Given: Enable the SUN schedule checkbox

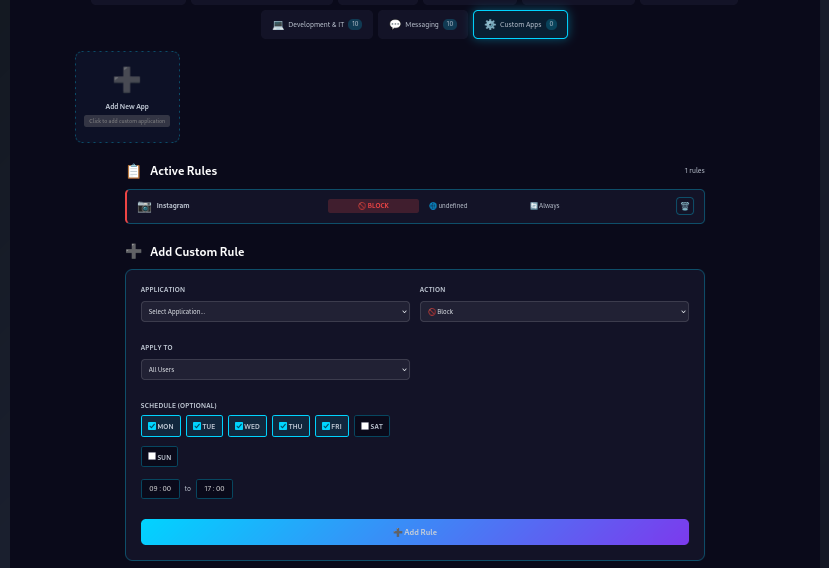Looking at the screenshot, I should pyautogui.click(x=151, y=457).
